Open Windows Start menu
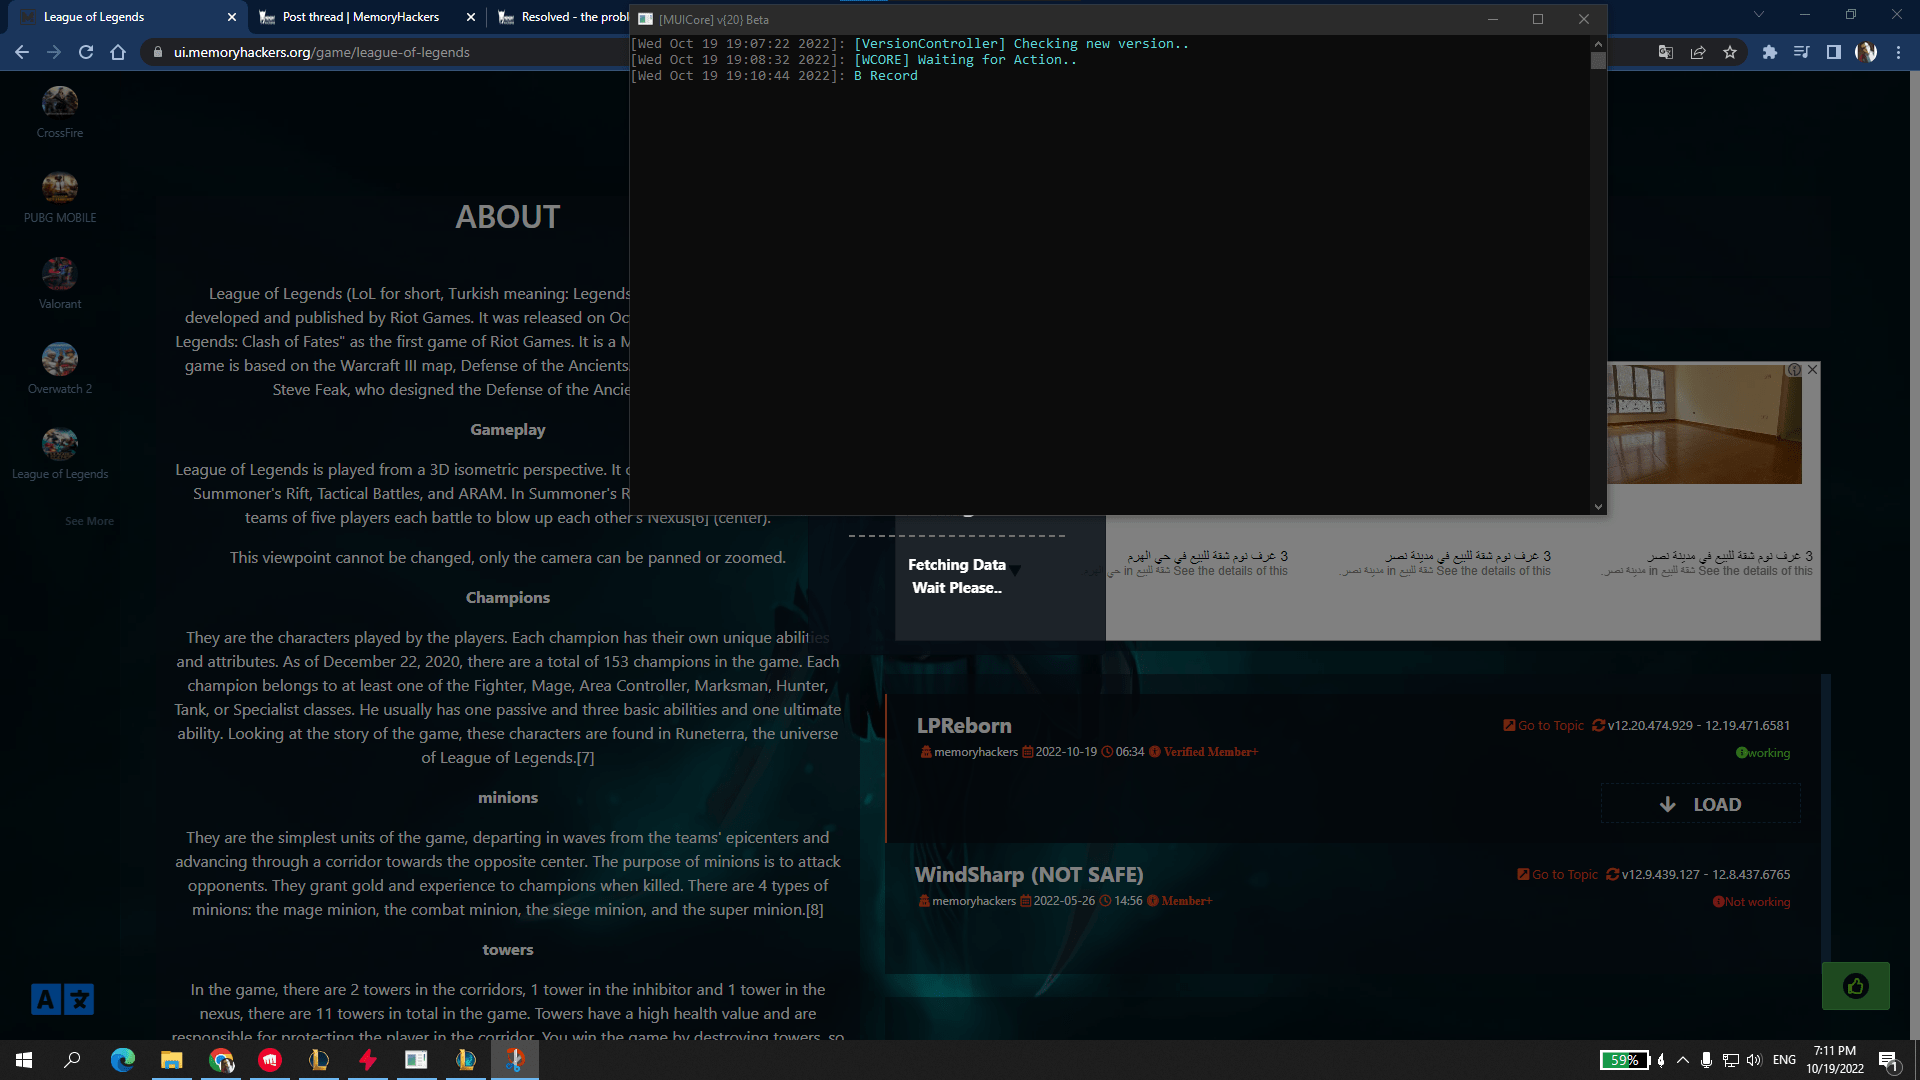Image resolution: width=1920 pixels, height=1080 pixels. pyautogui.click(x=24, y=1060)
